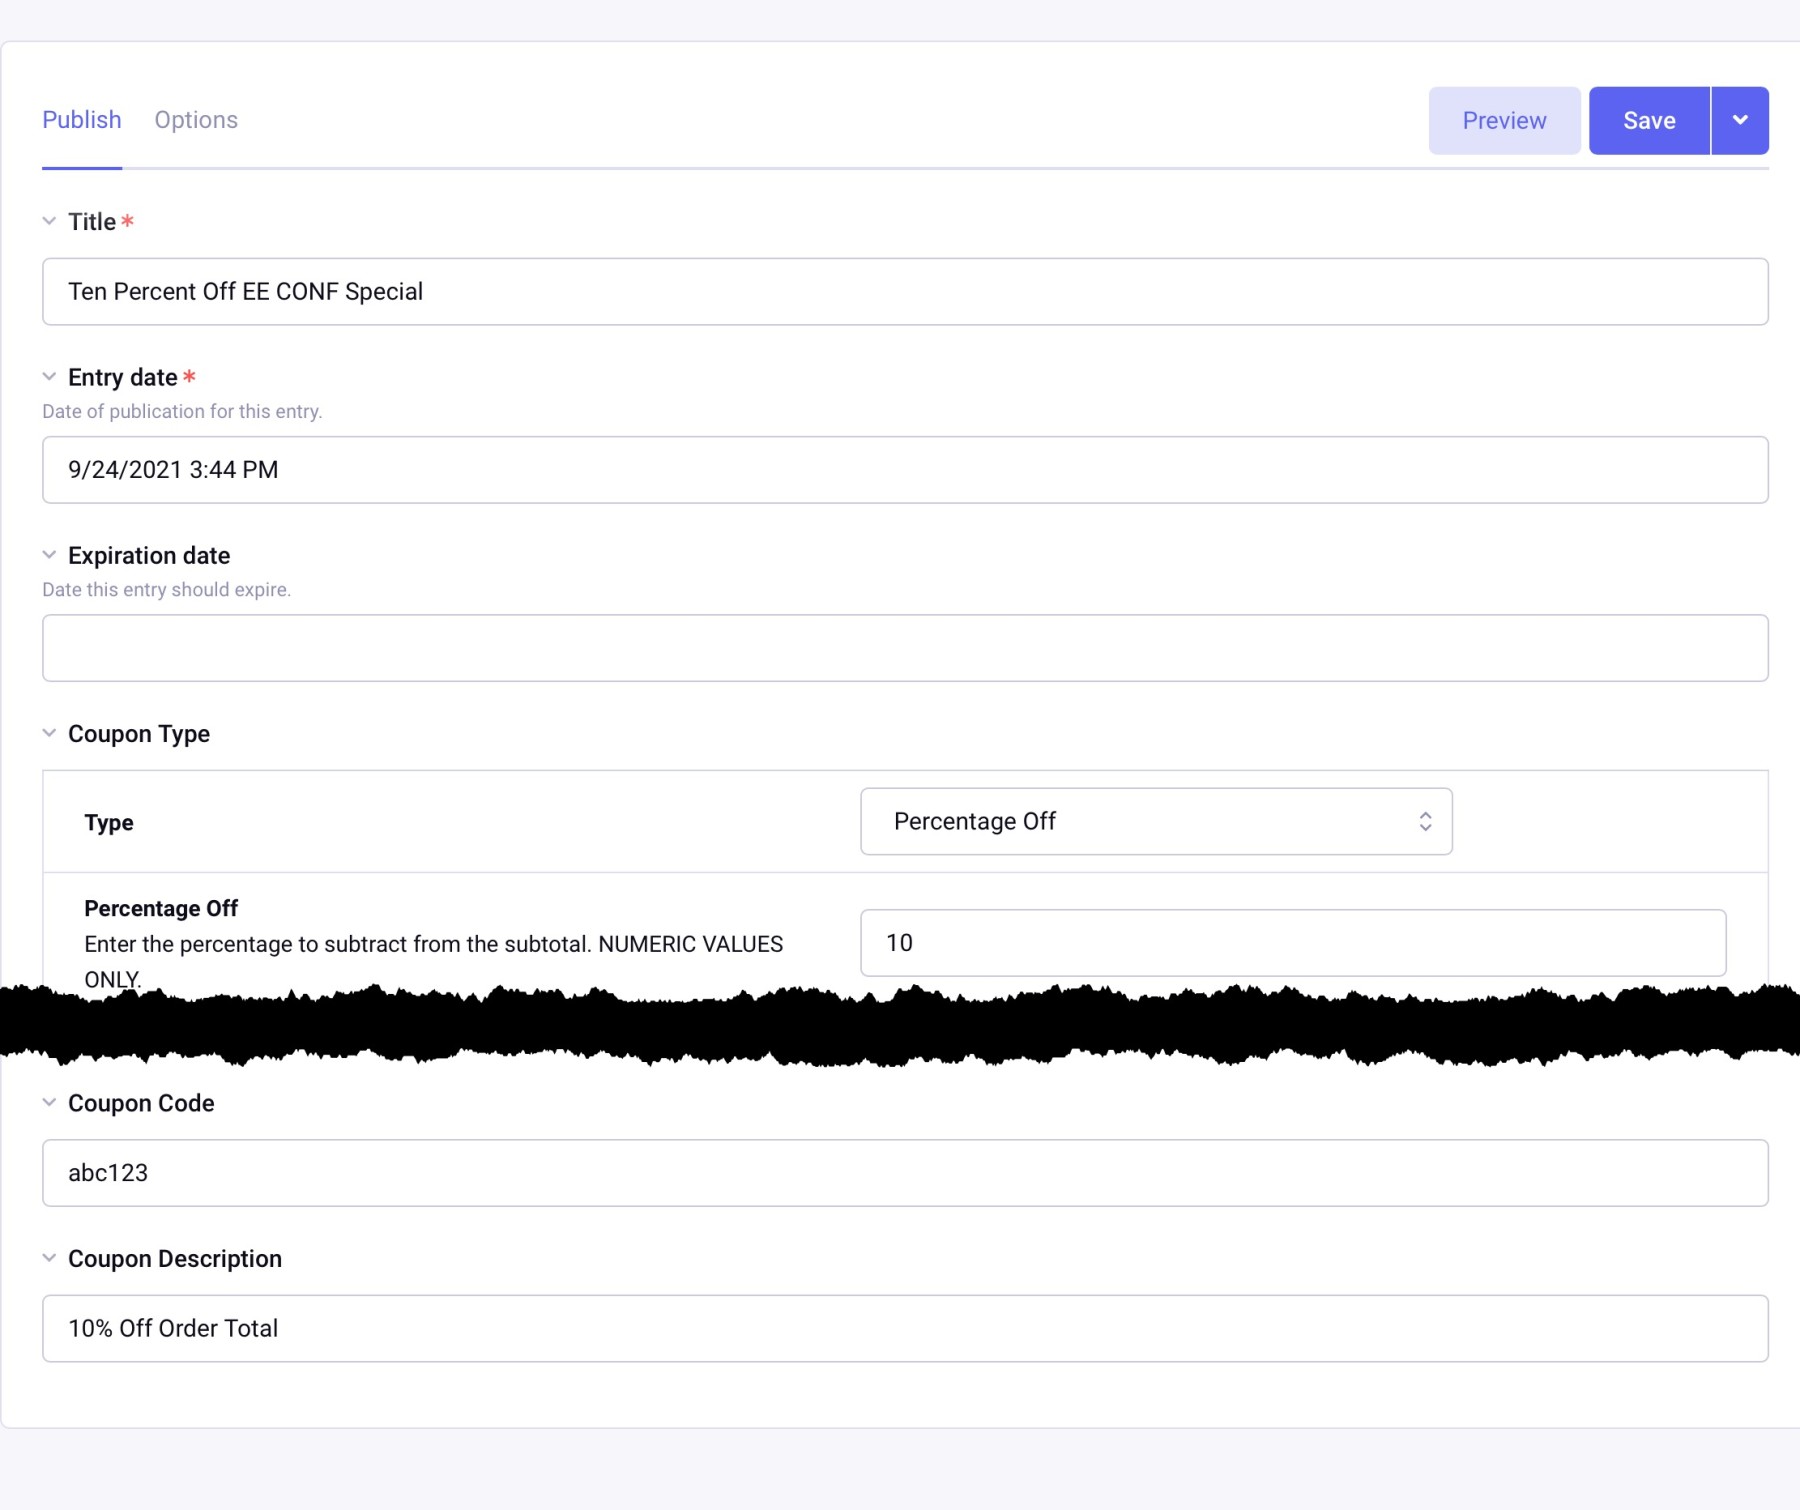
Task: Focus the Coupon Description text field
Action: tap(905, 1329)
